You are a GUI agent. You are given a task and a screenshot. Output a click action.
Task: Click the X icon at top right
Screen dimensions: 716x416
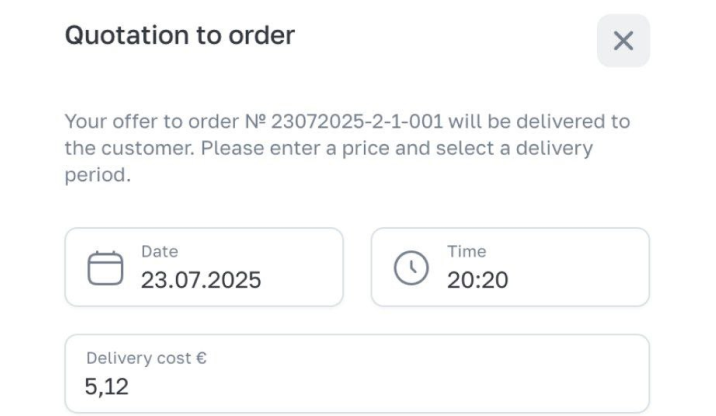tap(623, 41)
